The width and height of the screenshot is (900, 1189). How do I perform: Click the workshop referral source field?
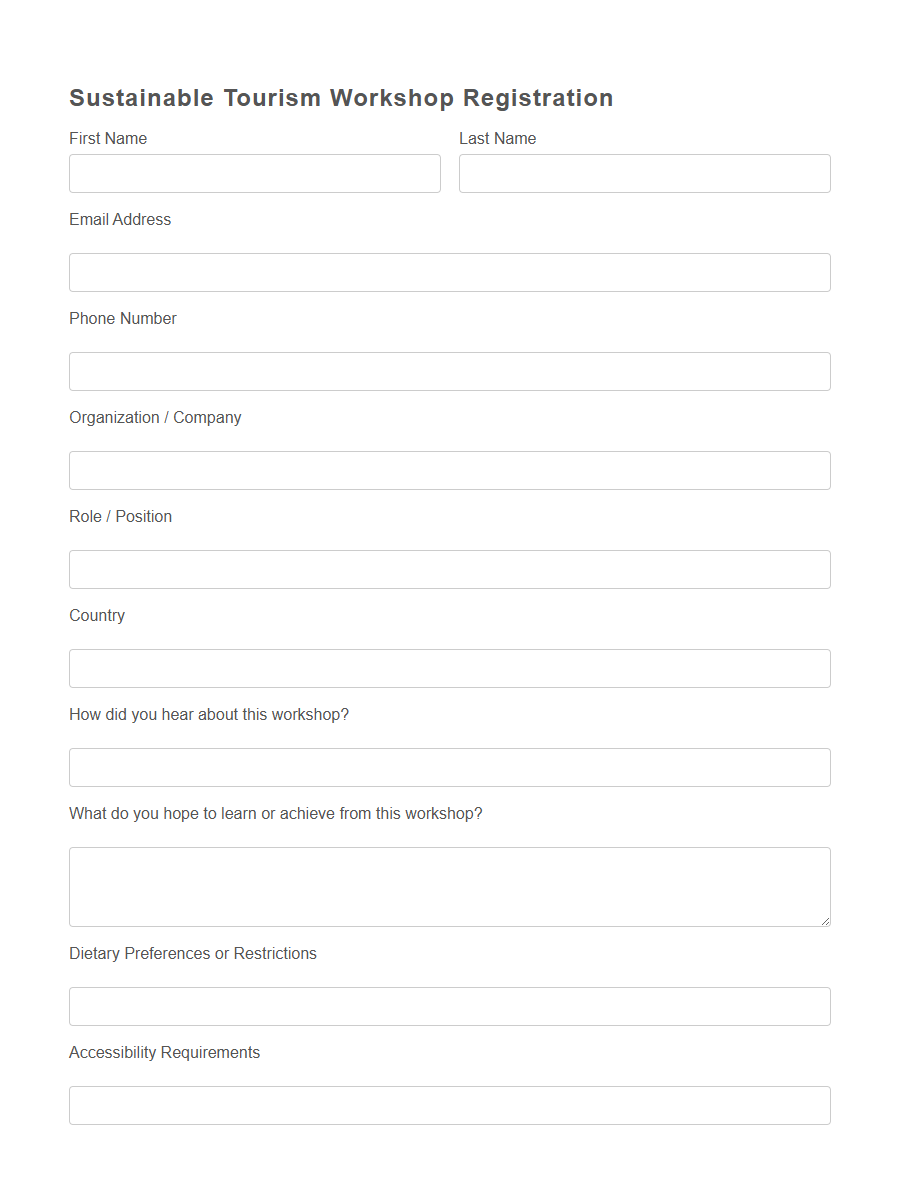click(449, 767)
